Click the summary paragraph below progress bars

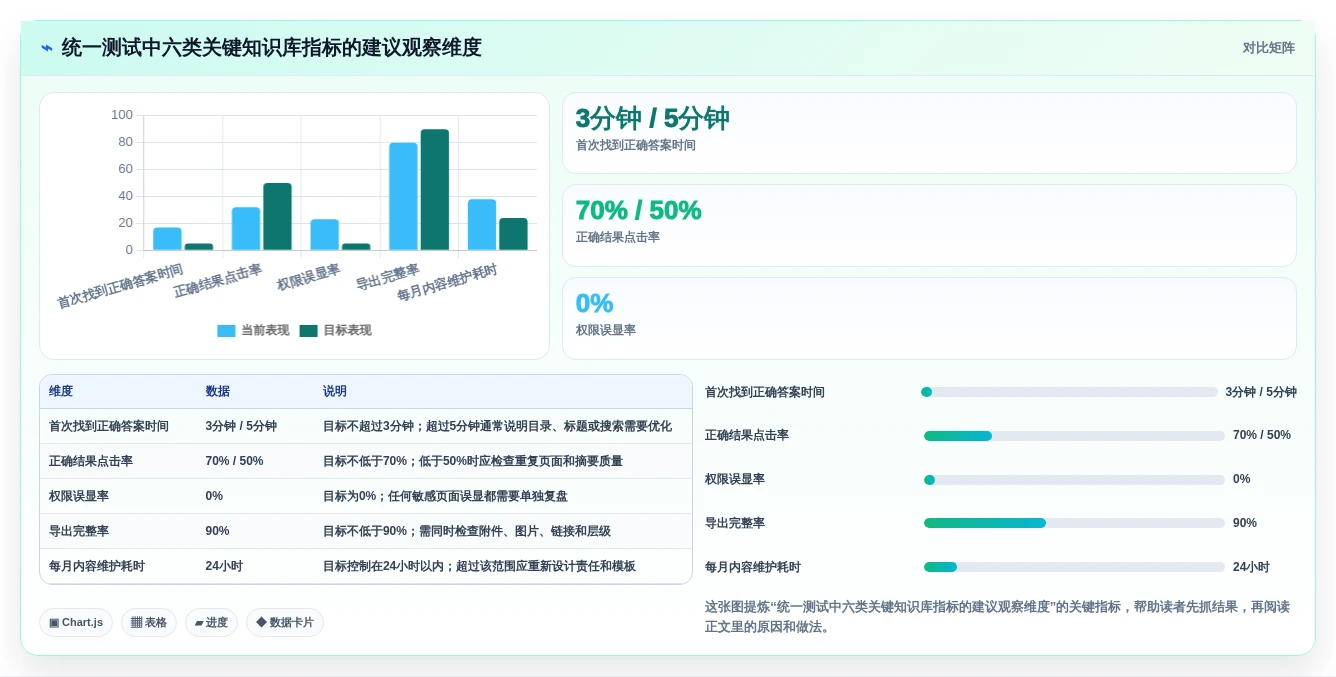(x=997, y=617)
